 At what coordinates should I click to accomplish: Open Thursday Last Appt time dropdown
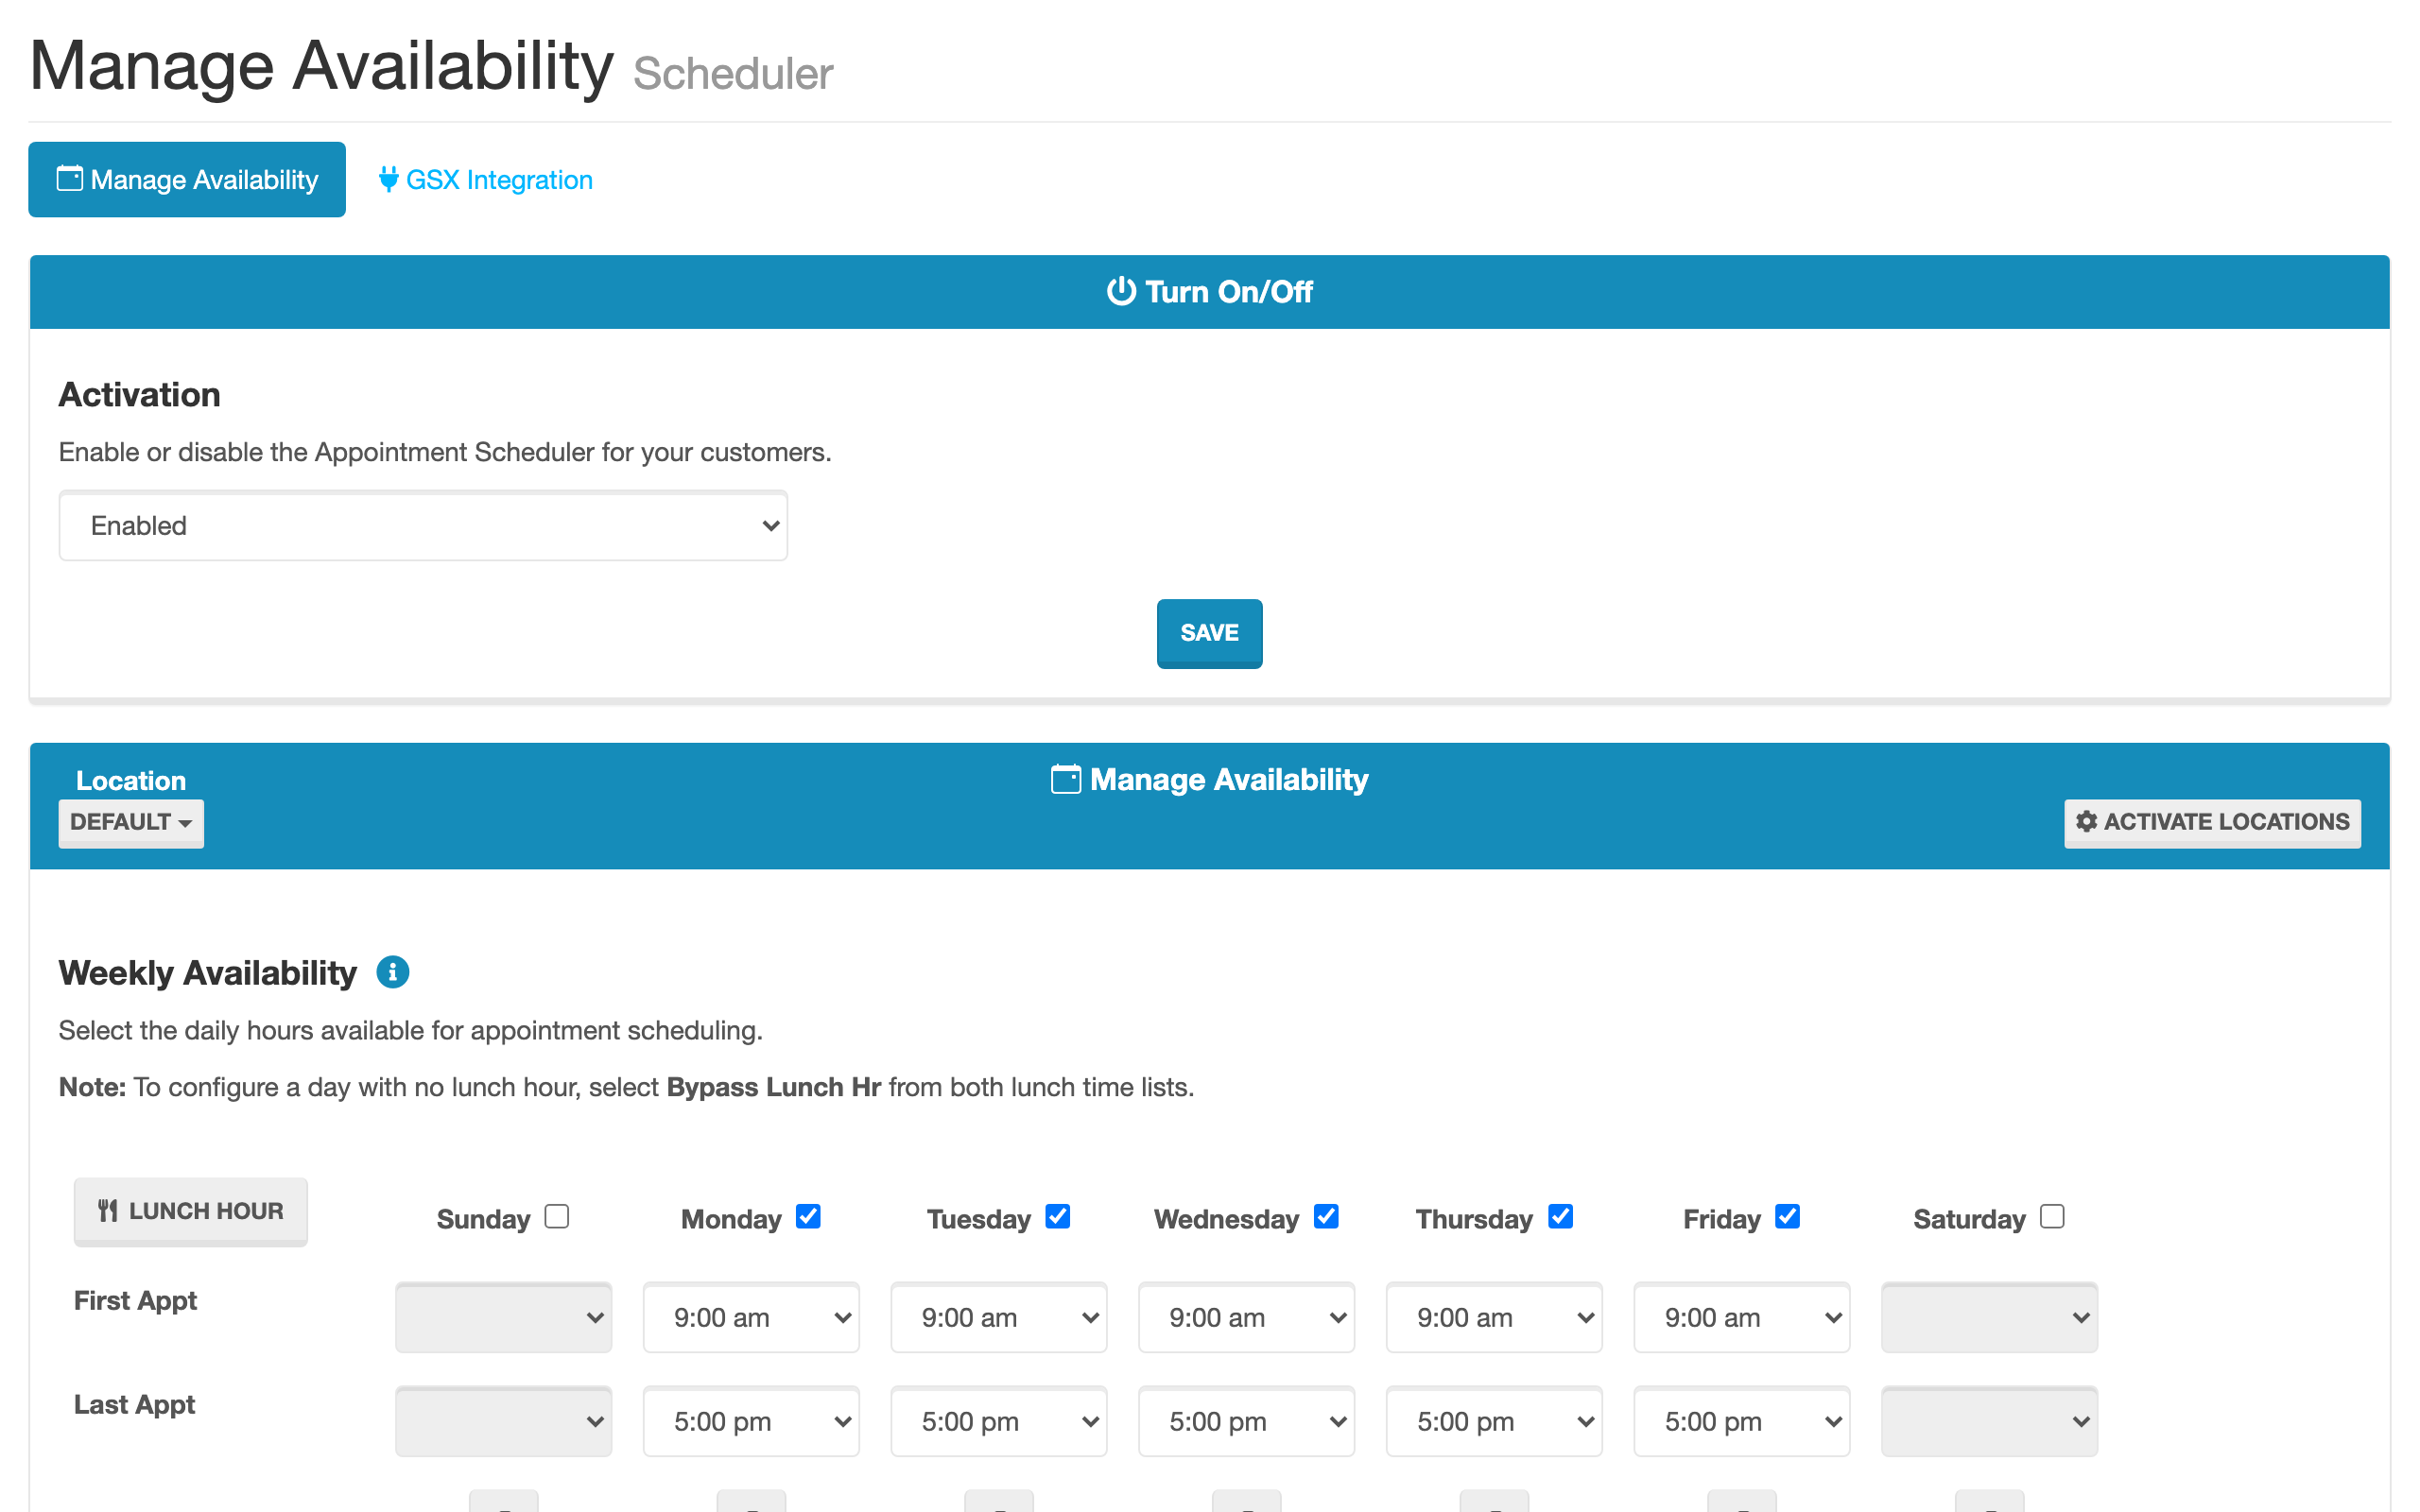pos(1494,1421)
